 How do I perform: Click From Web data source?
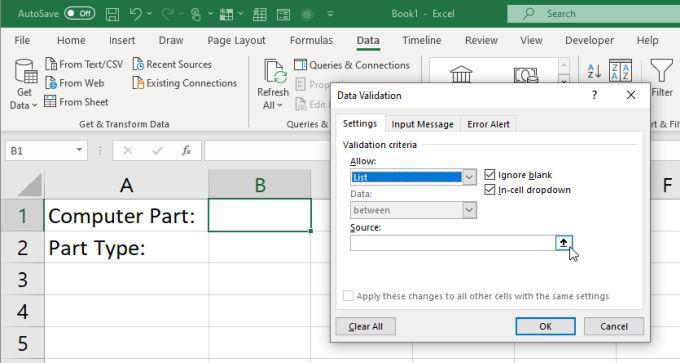click(75, 83)
